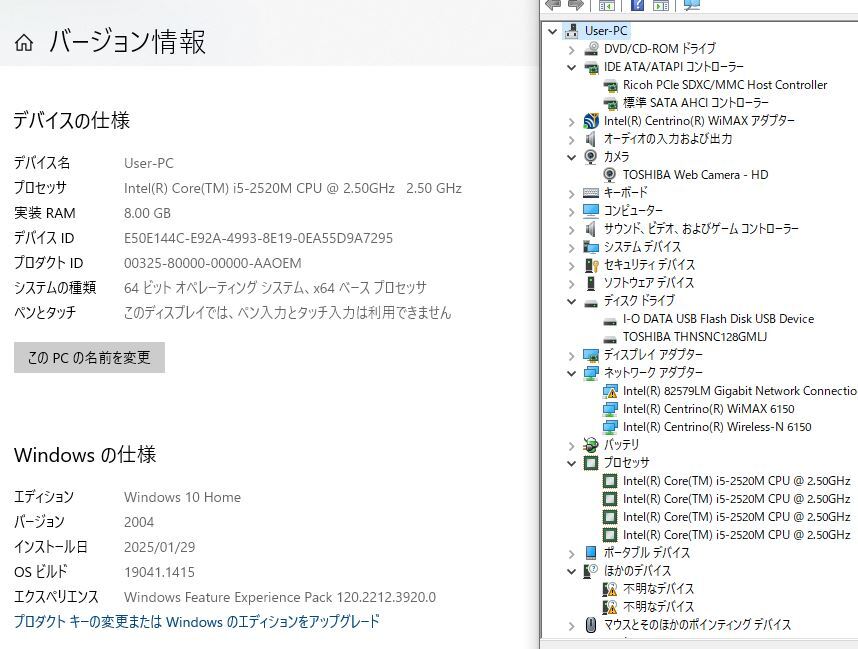Click the product ID 00325-80000-00000-AAOEM
The width and height of the screenshot is (858, 649).
(x=212, y=263)
